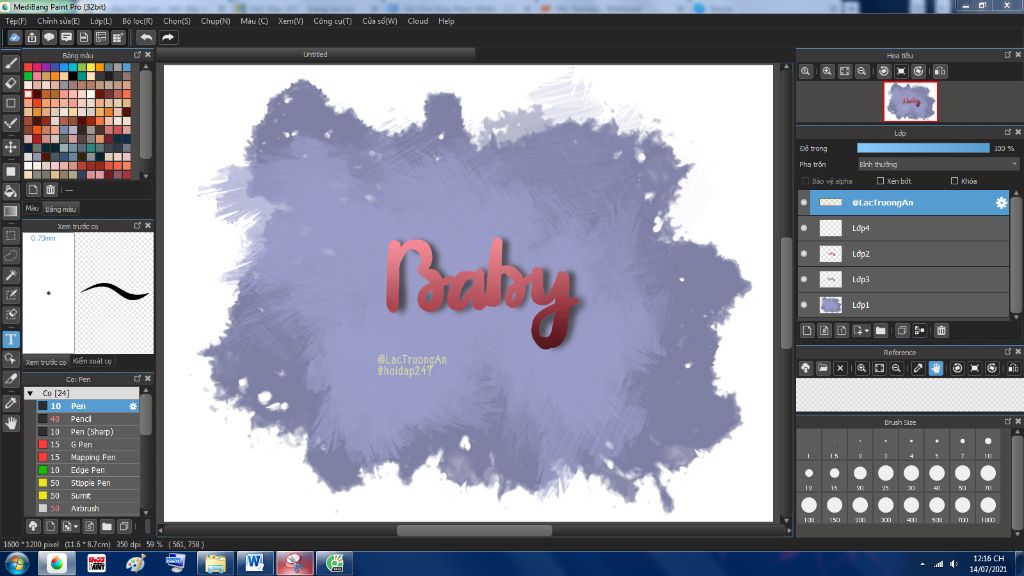Click the cloud save icon in toolbar
The height and width of the screenshot is (576, 1024).
(x=14, y=37)
